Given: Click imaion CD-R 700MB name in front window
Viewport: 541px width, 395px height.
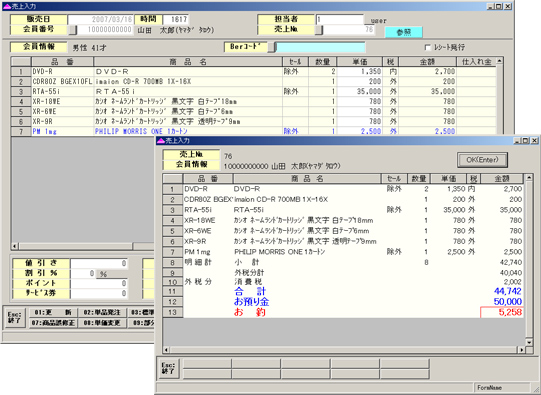Looking at the screenshot, I should pos(281,199).
